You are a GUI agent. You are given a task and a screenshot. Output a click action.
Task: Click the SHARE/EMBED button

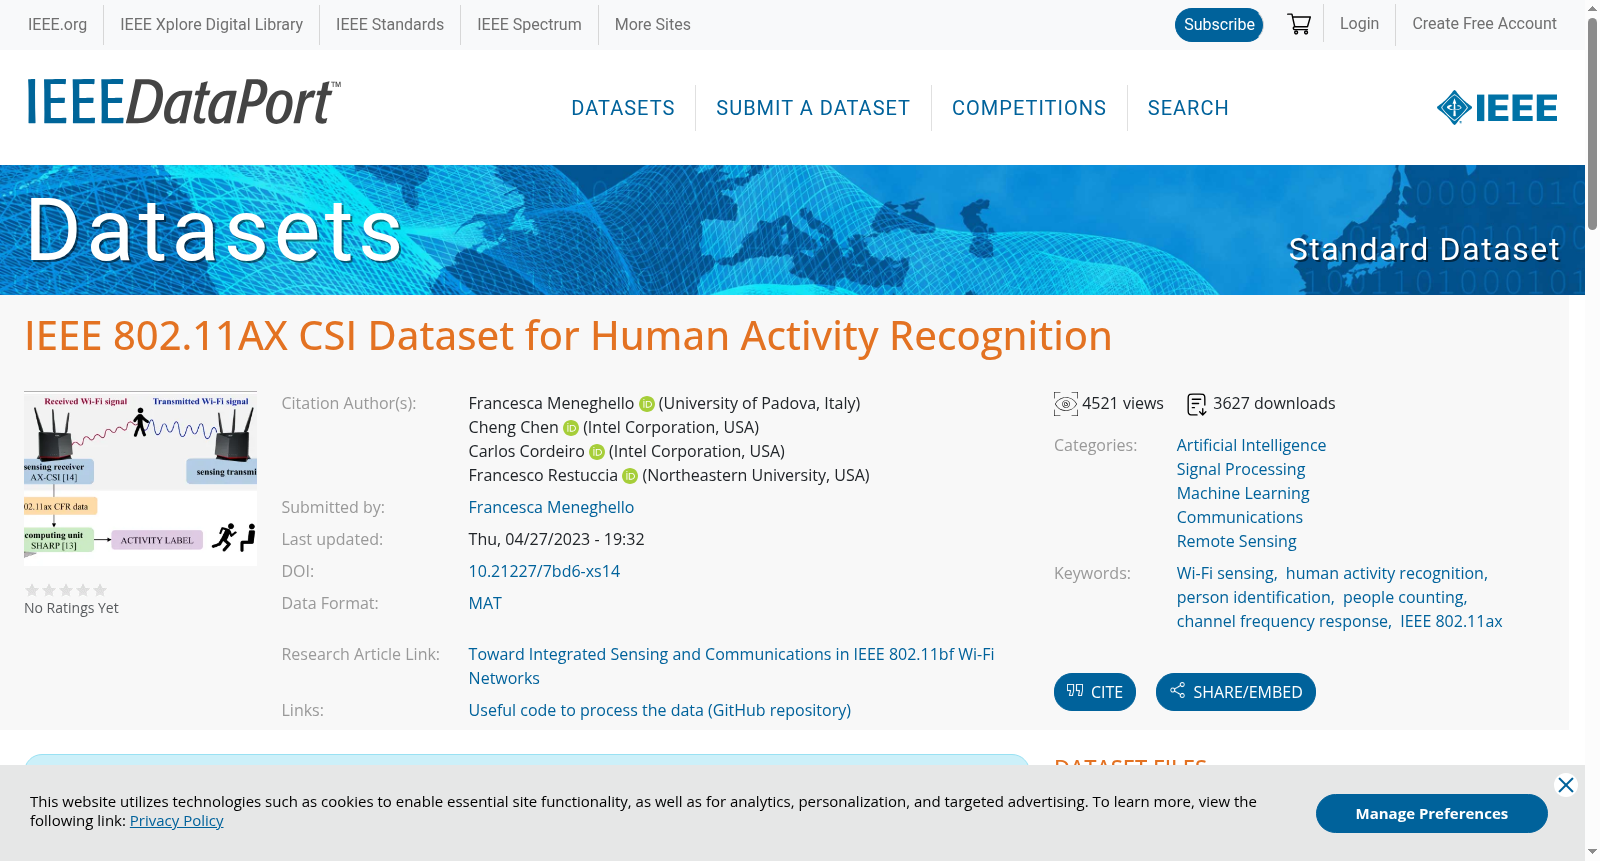1236,692
